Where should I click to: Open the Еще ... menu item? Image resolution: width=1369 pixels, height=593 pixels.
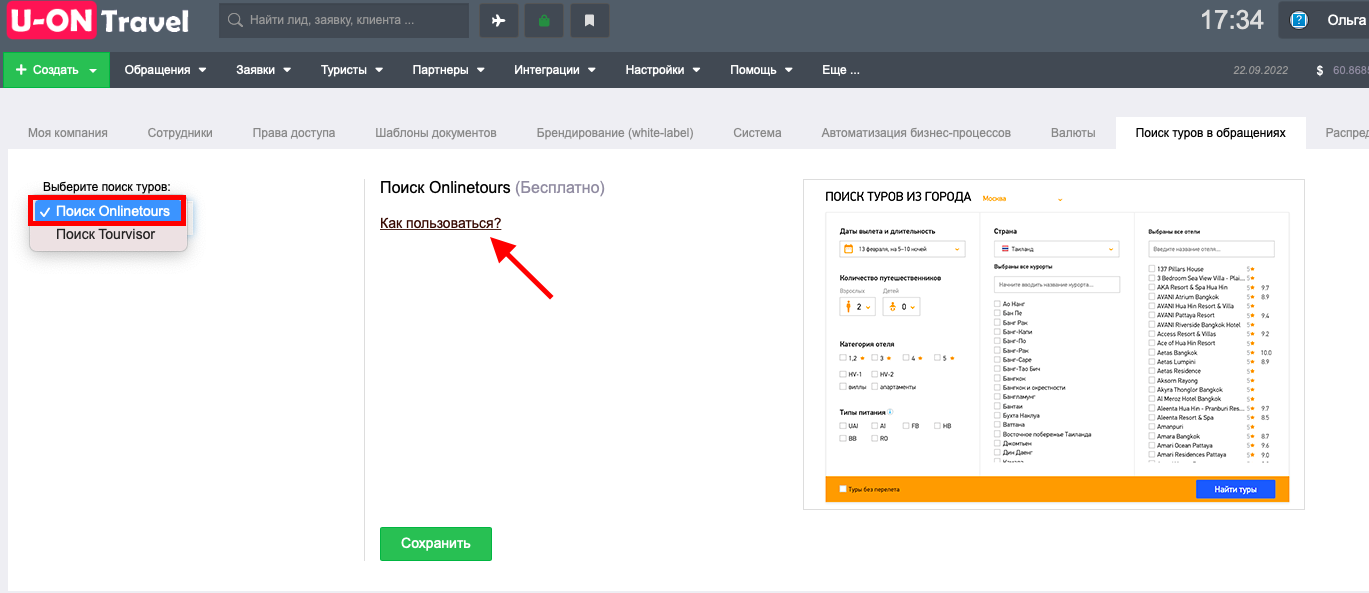pyautogui.click(x=840, y=70)
